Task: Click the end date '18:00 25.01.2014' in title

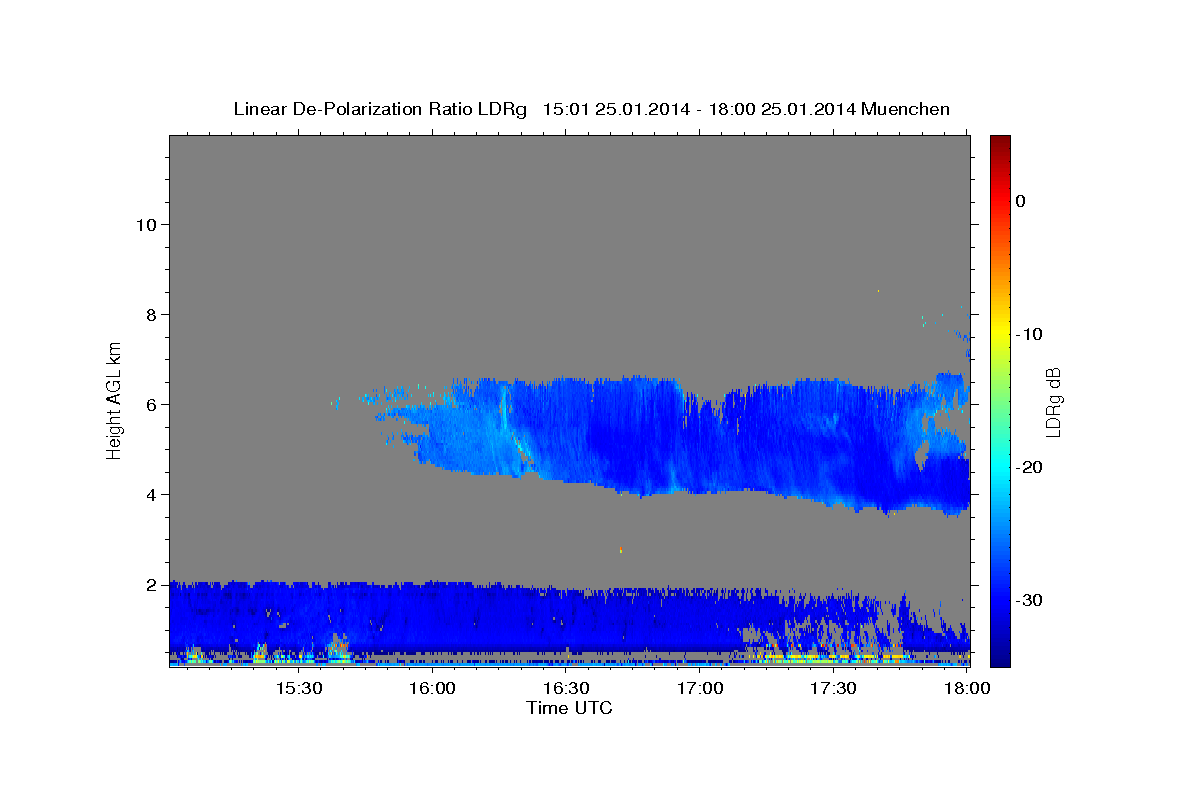Action: point(781,109)
